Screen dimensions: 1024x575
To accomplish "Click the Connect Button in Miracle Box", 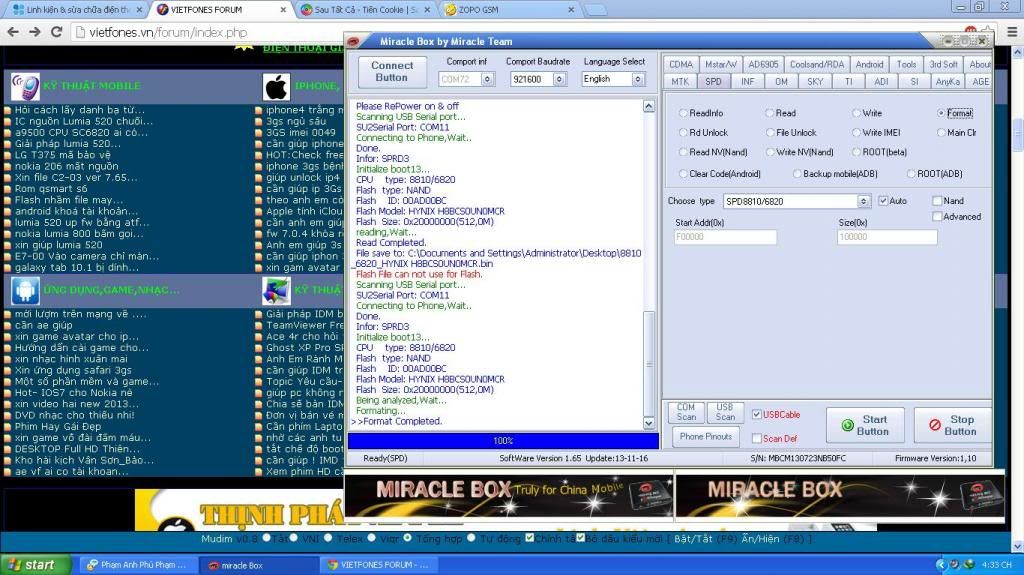I will tap(392, 71).
